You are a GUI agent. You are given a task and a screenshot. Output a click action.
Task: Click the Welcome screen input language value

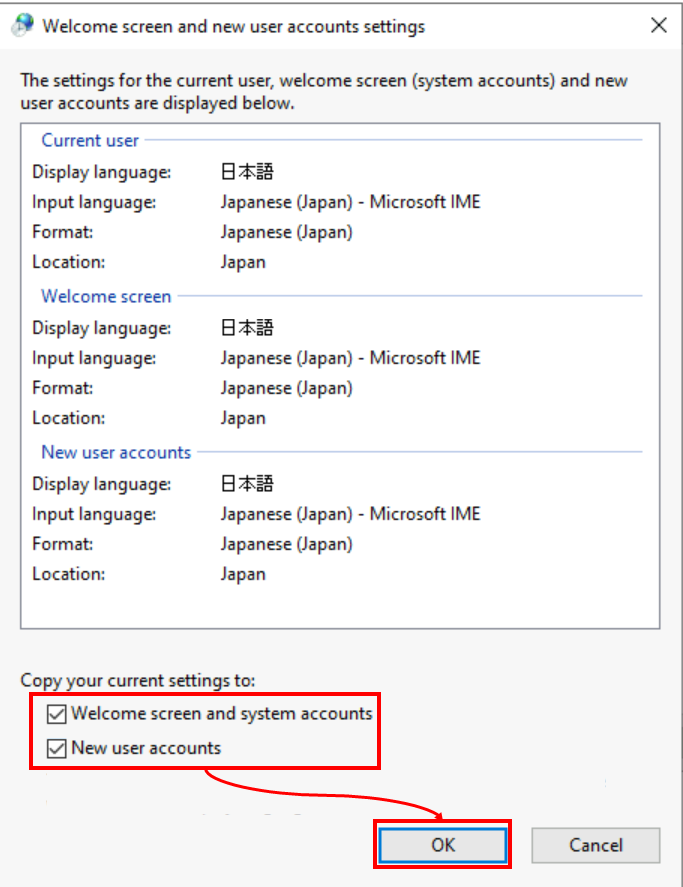(x=350, y=358)
